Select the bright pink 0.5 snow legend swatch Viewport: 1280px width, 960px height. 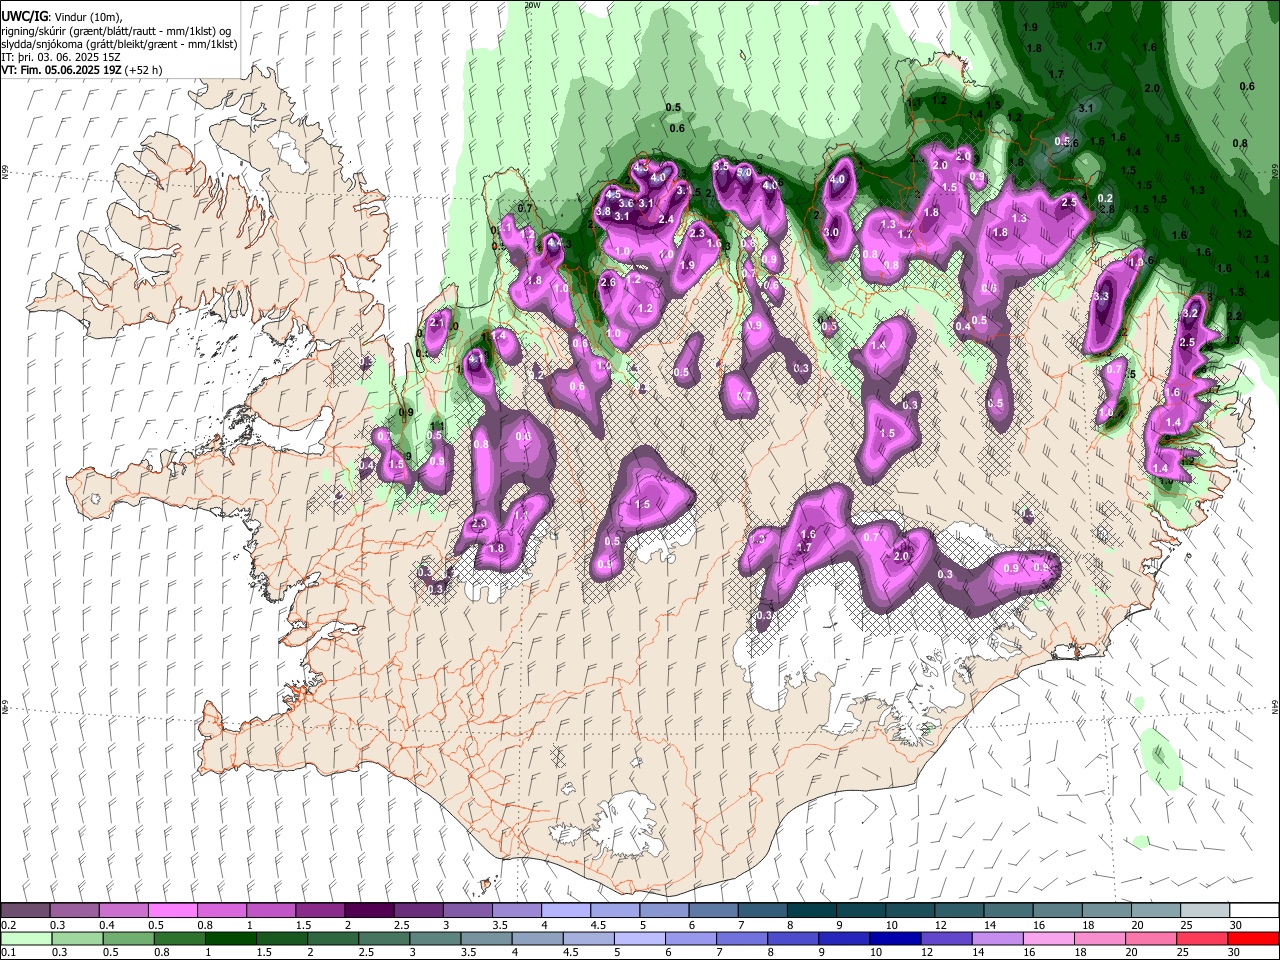point(172,910)
